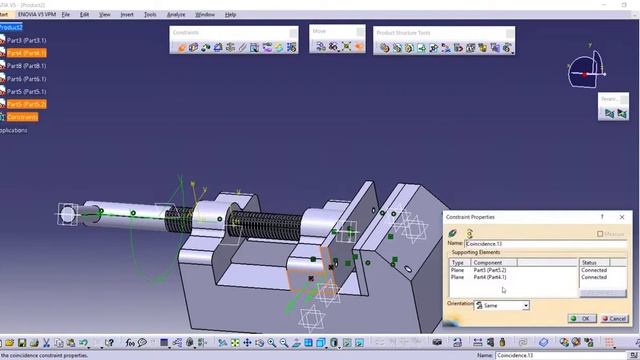Image resolution: width=640 pixels, height=360 pixels.
Task: Insert a new Part from Product Structure Tools
Action: coord(409,48)
